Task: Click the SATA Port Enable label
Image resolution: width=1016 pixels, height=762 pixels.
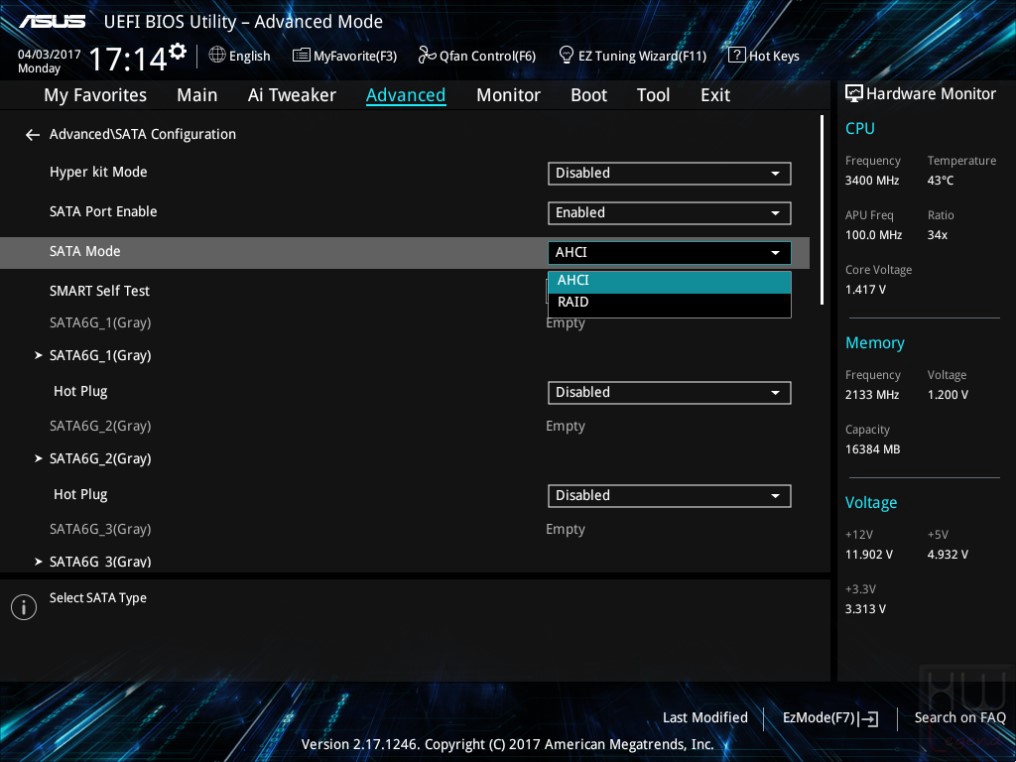Action: pos(103,212)
